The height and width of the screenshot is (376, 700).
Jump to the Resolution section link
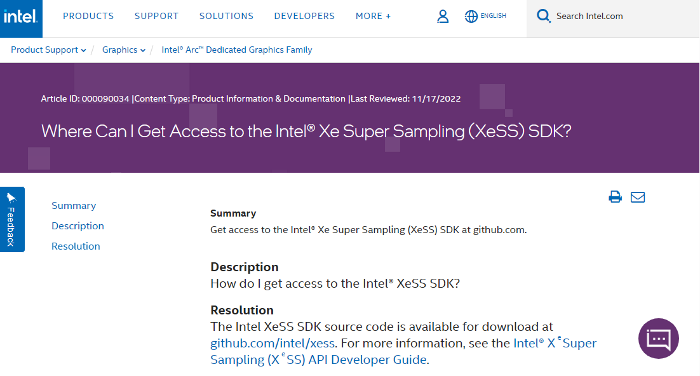point(76,246)
